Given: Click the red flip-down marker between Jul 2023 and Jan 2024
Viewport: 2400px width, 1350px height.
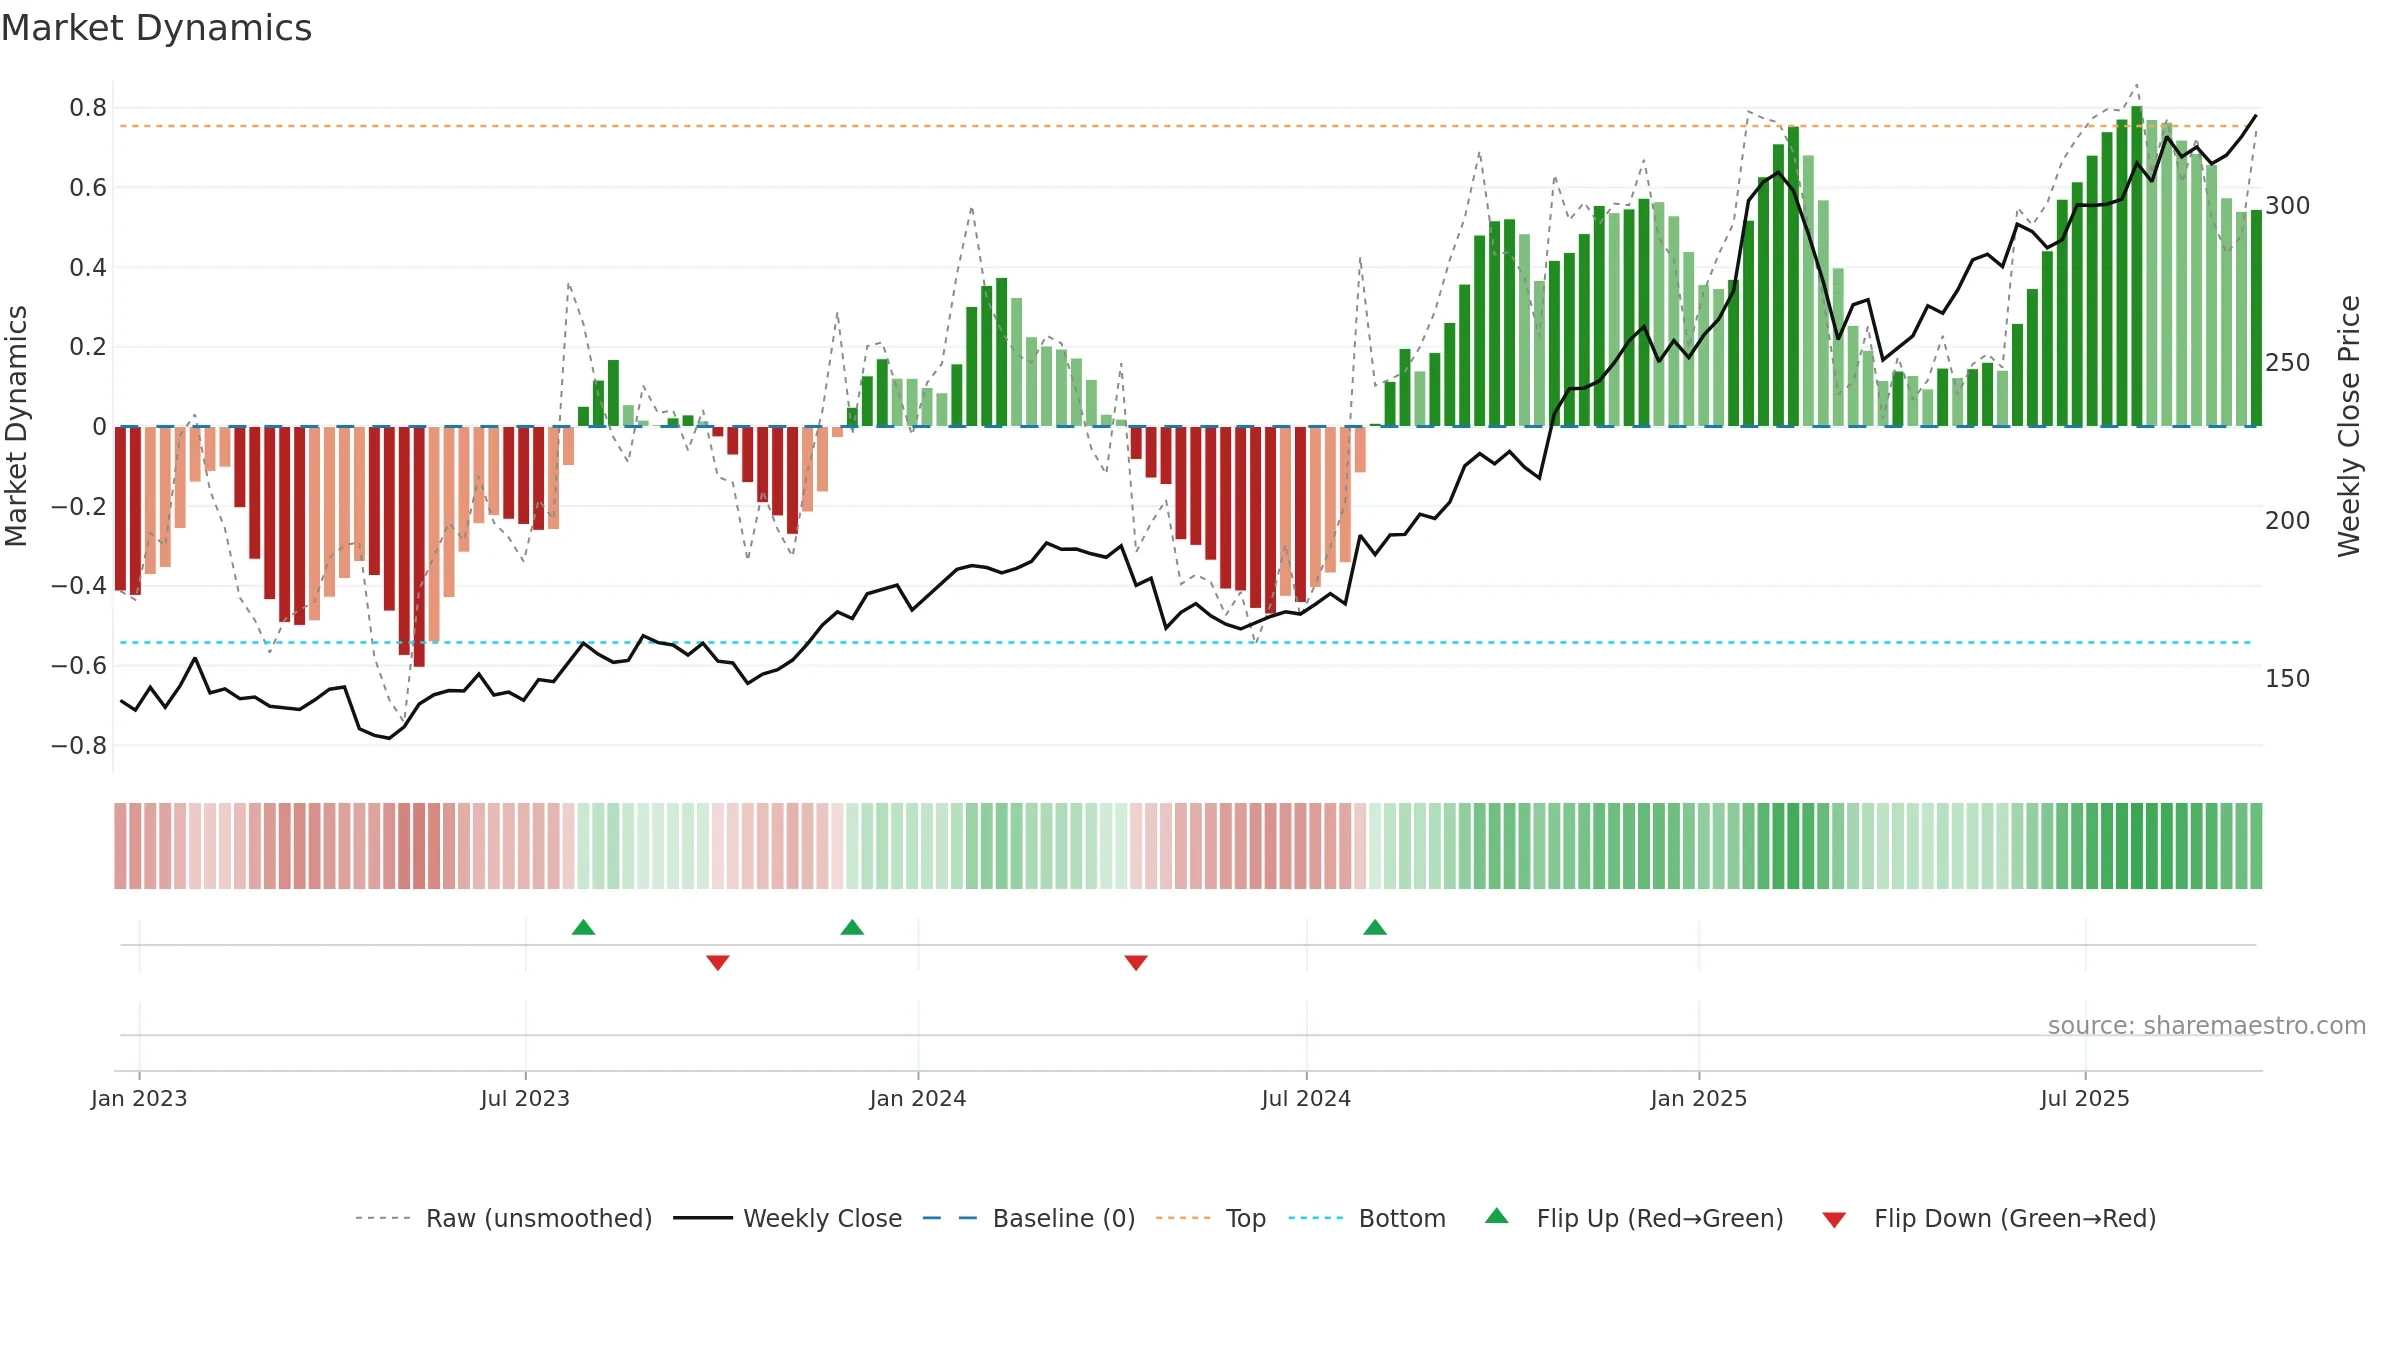Looking at the screenshot, I should 718,962.
